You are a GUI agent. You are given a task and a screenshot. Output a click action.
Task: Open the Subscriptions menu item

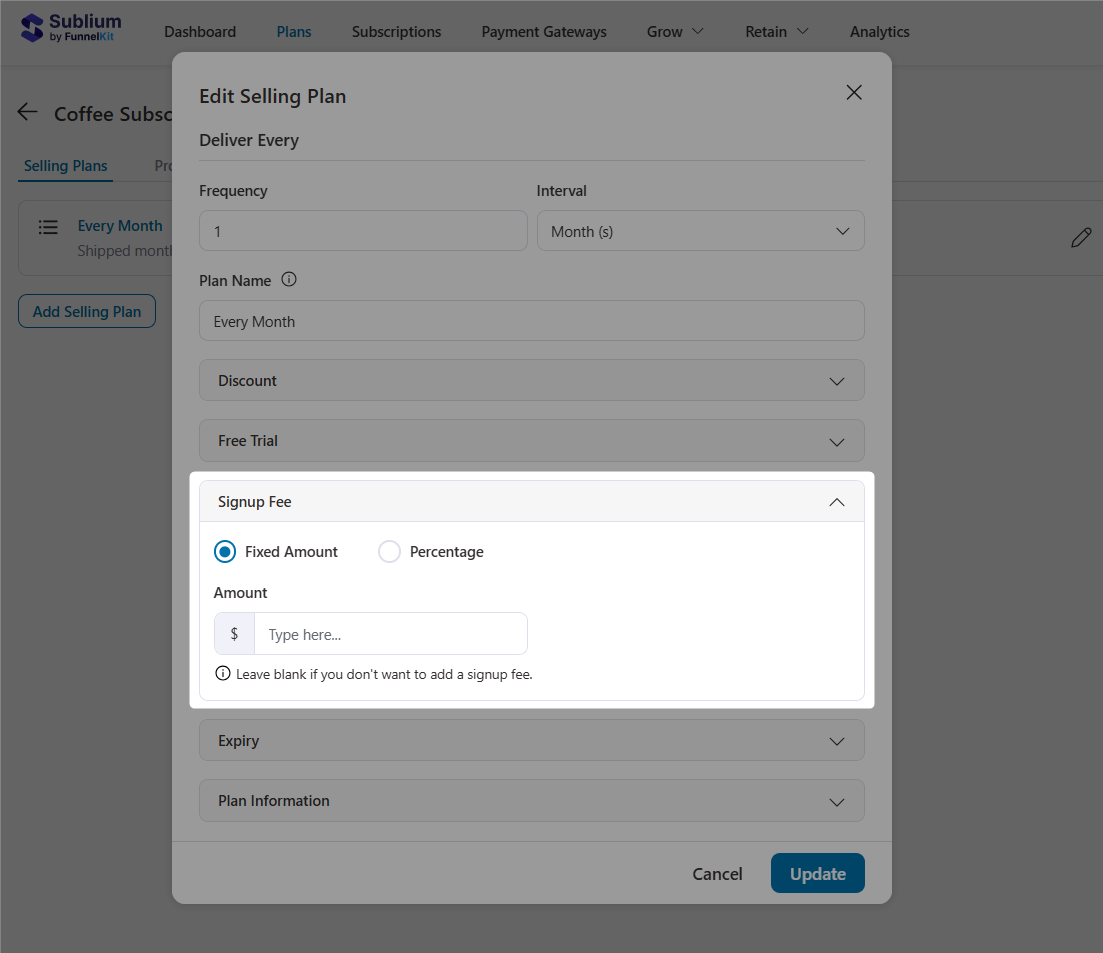[x=396, y=31]
